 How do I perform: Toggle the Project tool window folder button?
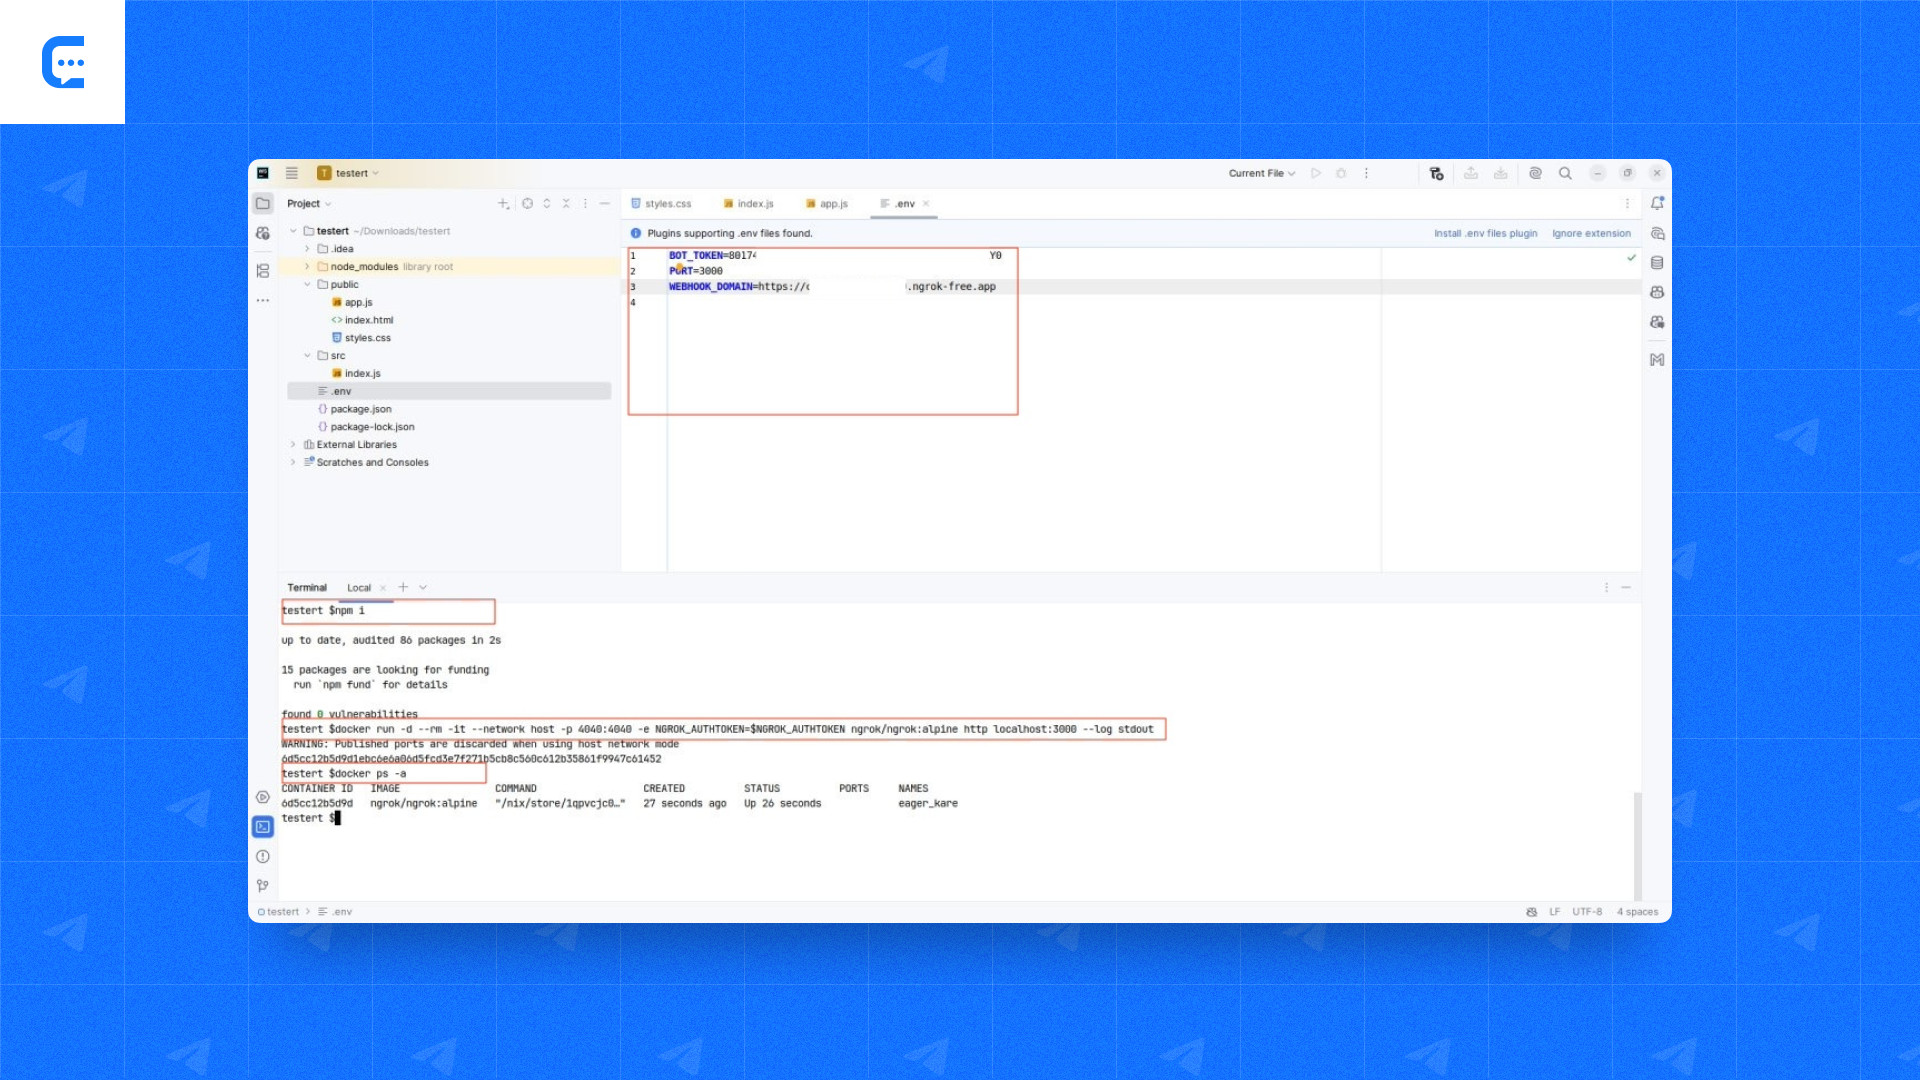click(x=263, y=203)
